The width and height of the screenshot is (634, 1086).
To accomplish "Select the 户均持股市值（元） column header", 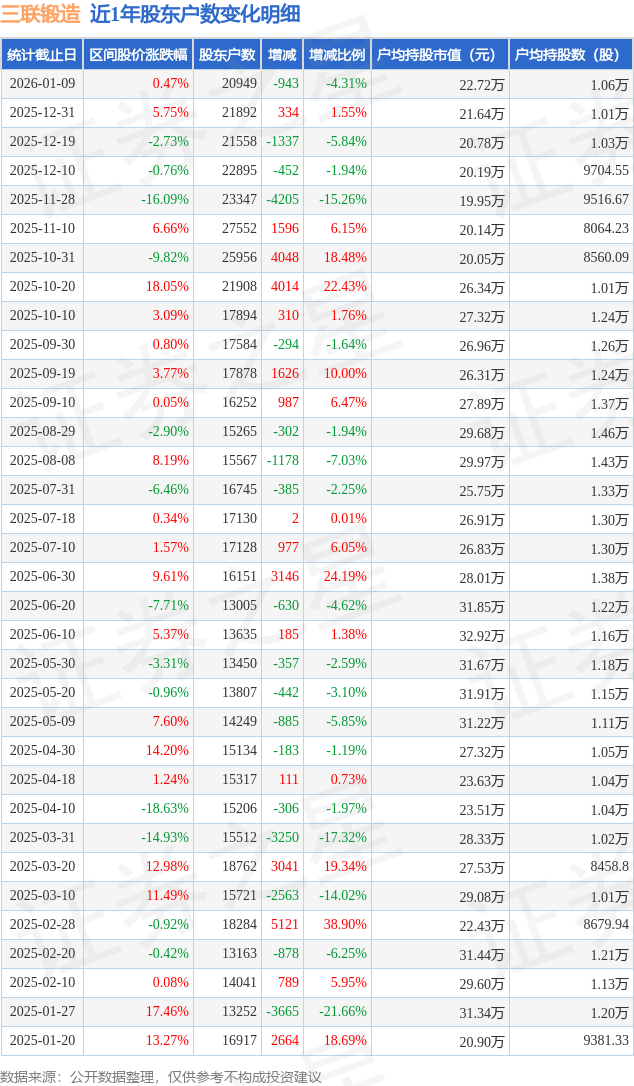I will tap(440, 55).
